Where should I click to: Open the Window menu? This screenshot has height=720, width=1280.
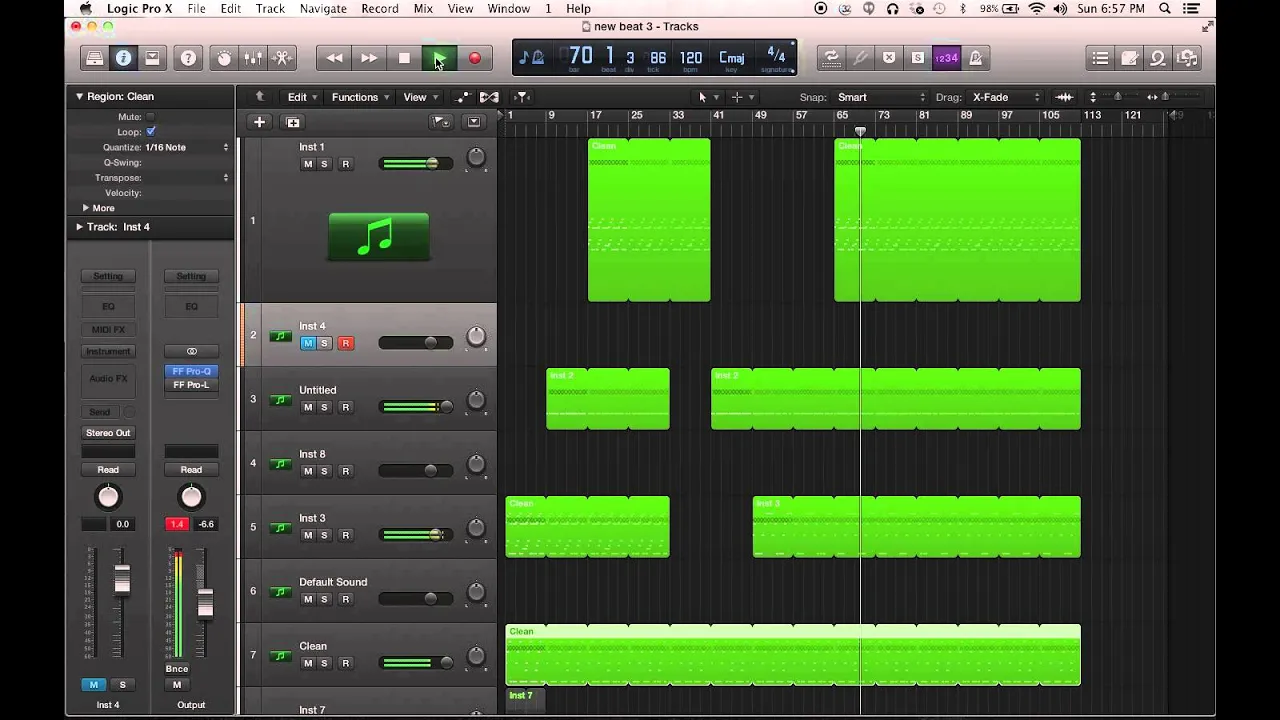tap(509, 9)
